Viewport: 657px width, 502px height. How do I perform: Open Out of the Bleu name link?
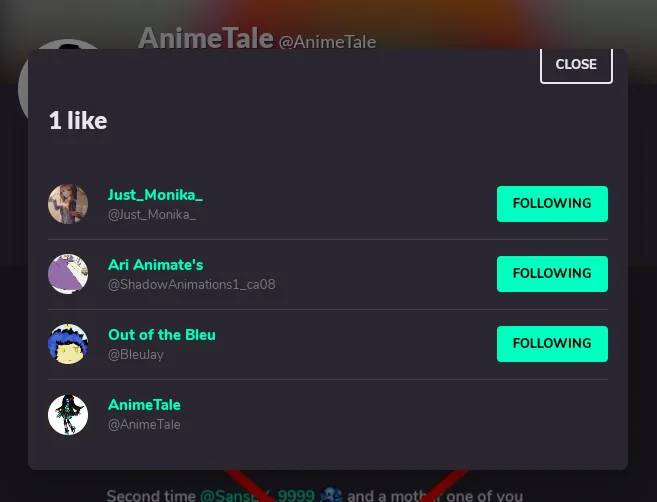[x=162, y=335]
